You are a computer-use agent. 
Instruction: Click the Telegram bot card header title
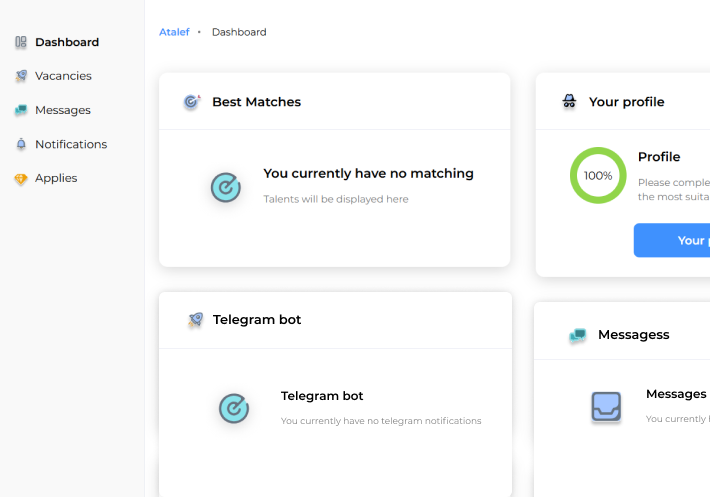(257, 320)
